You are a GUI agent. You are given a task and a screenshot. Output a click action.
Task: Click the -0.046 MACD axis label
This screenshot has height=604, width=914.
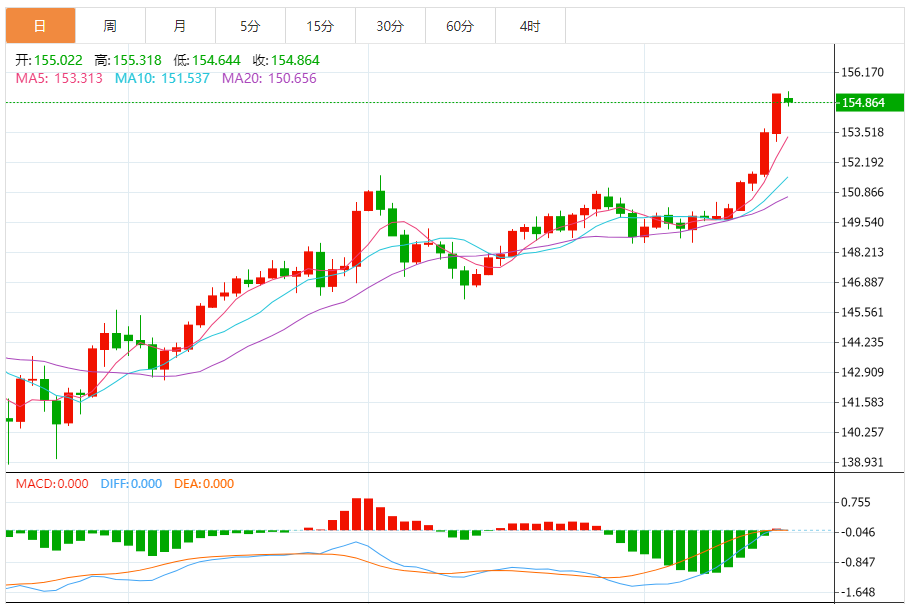[x=858, y=532]
